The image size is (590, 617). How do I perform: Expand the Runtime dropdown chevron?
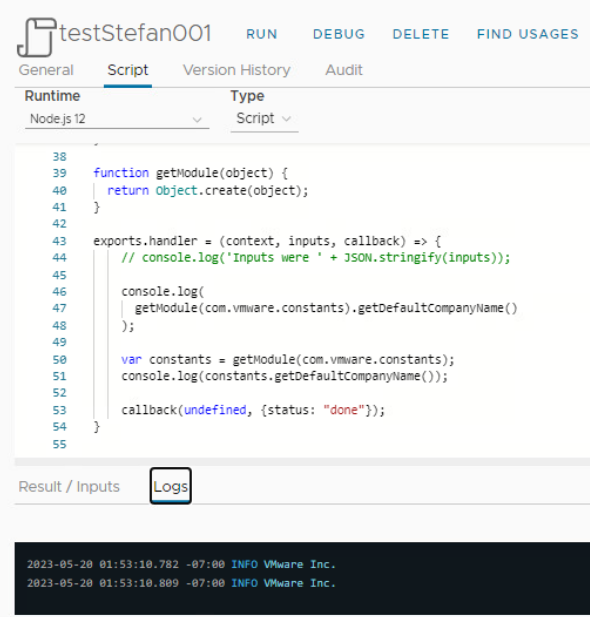[197, 120]
